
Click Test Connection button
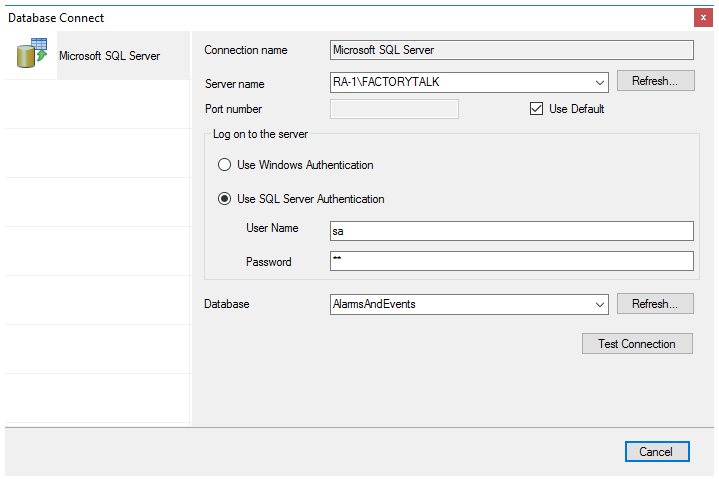637,344
